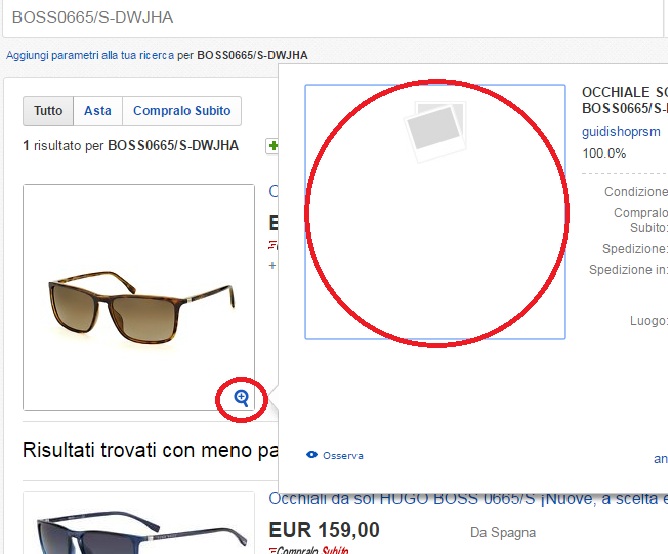Switch to the Asta tab
Viewport: 668px width, 554px height.
click(x=98, y=111)
